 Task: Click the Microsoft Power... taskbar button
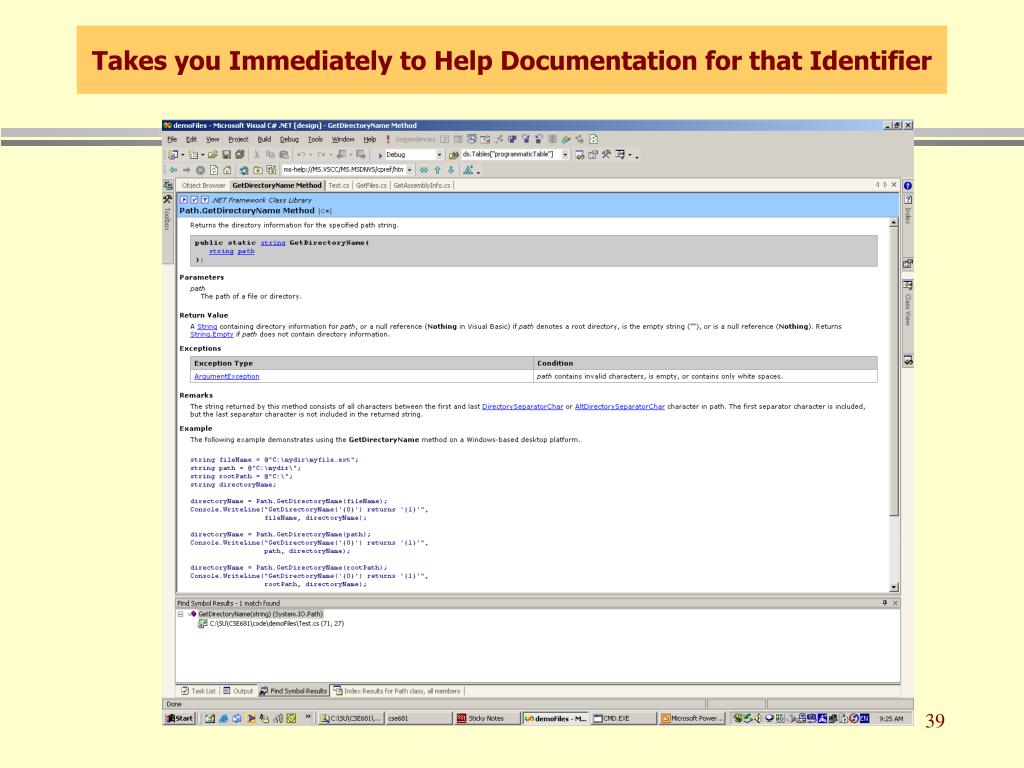(692, 718)
